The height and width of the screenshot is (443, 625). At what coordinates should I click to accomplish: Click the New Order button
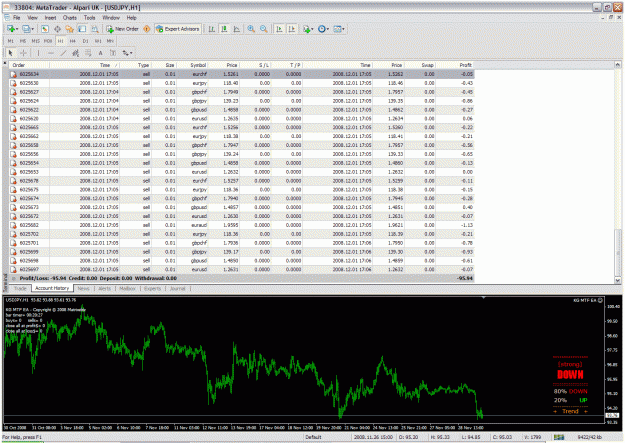tap(122, 29)
